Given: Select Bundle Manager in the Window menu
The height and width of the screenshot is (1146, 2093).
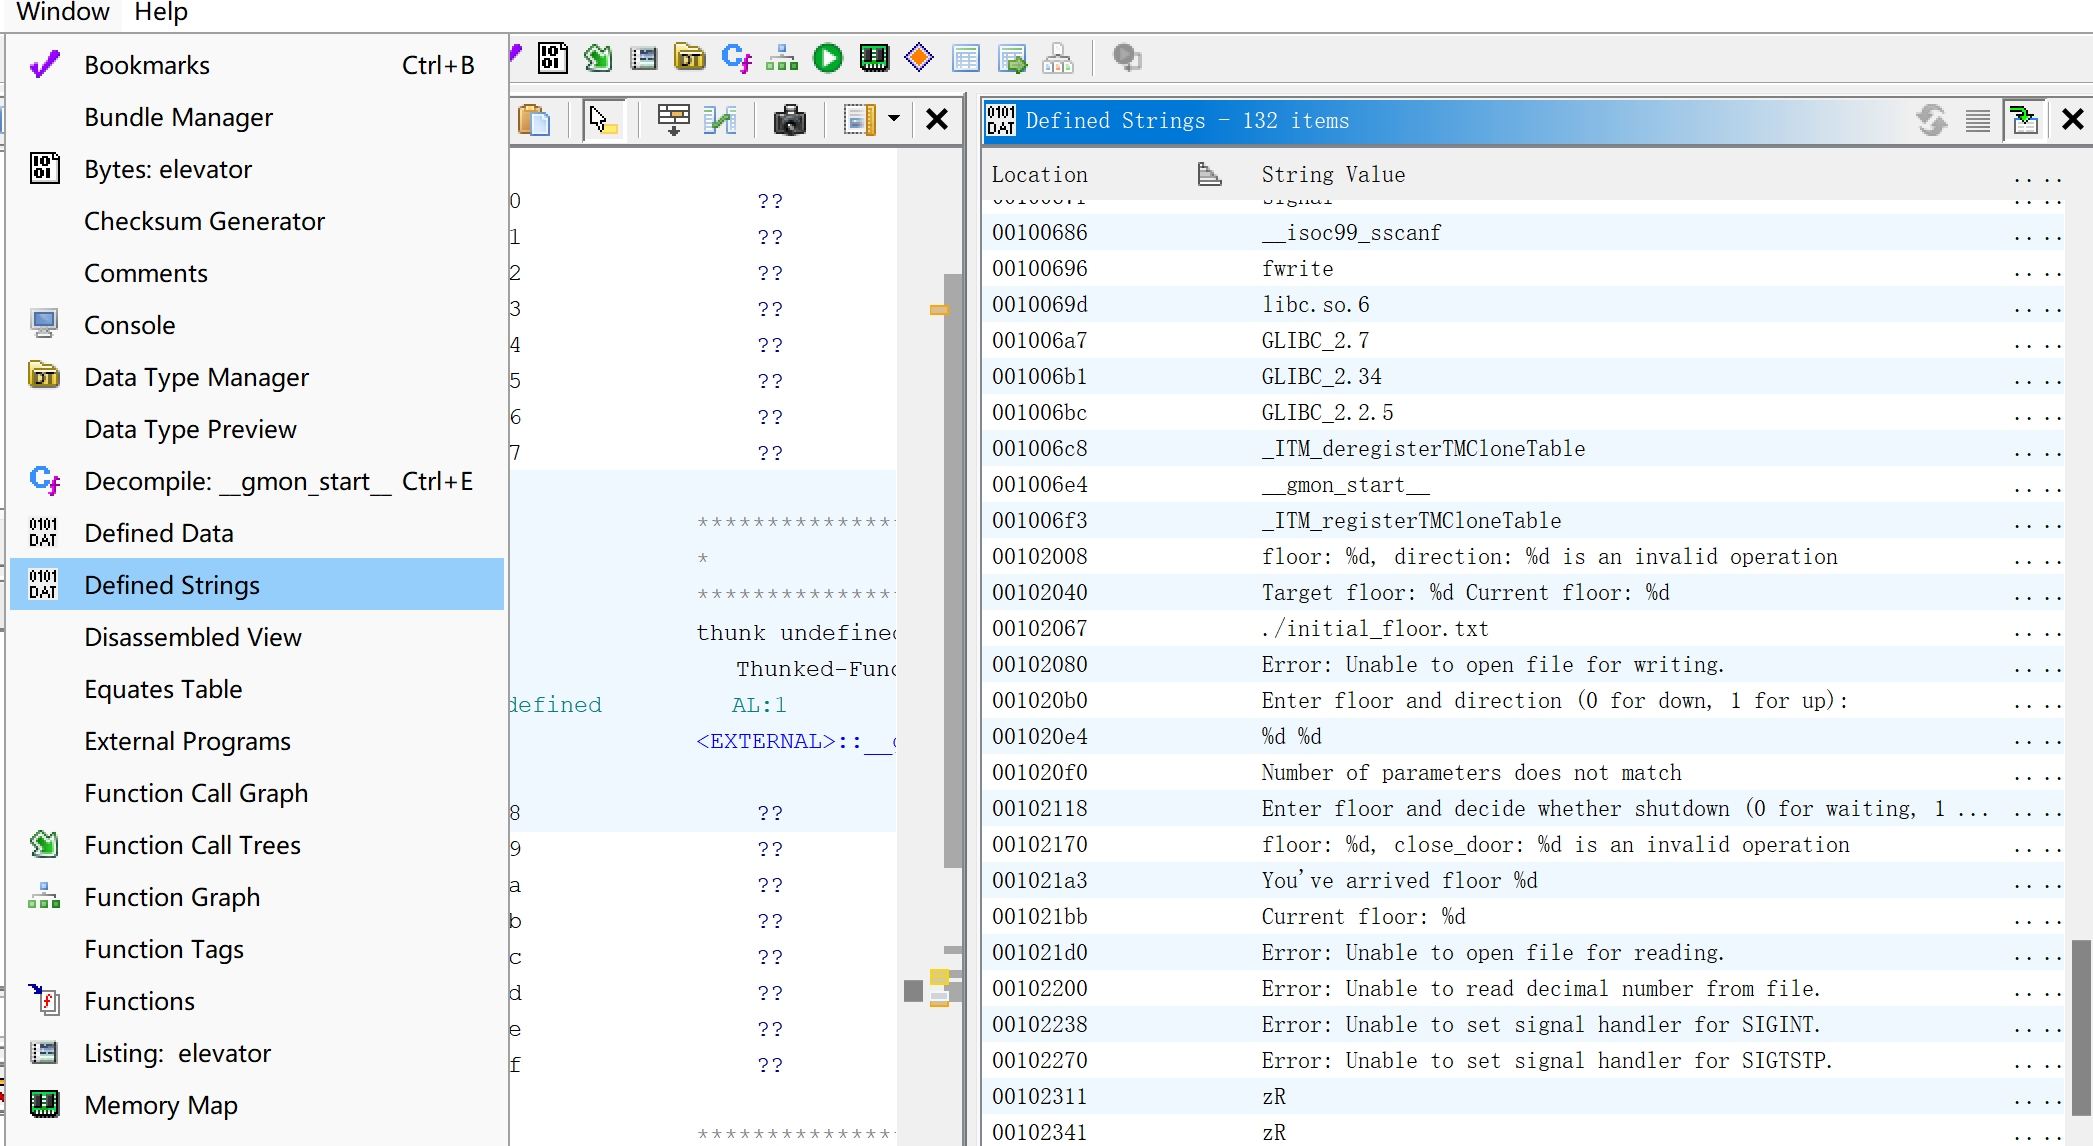Looking at the screenshot, I should 256,117.
